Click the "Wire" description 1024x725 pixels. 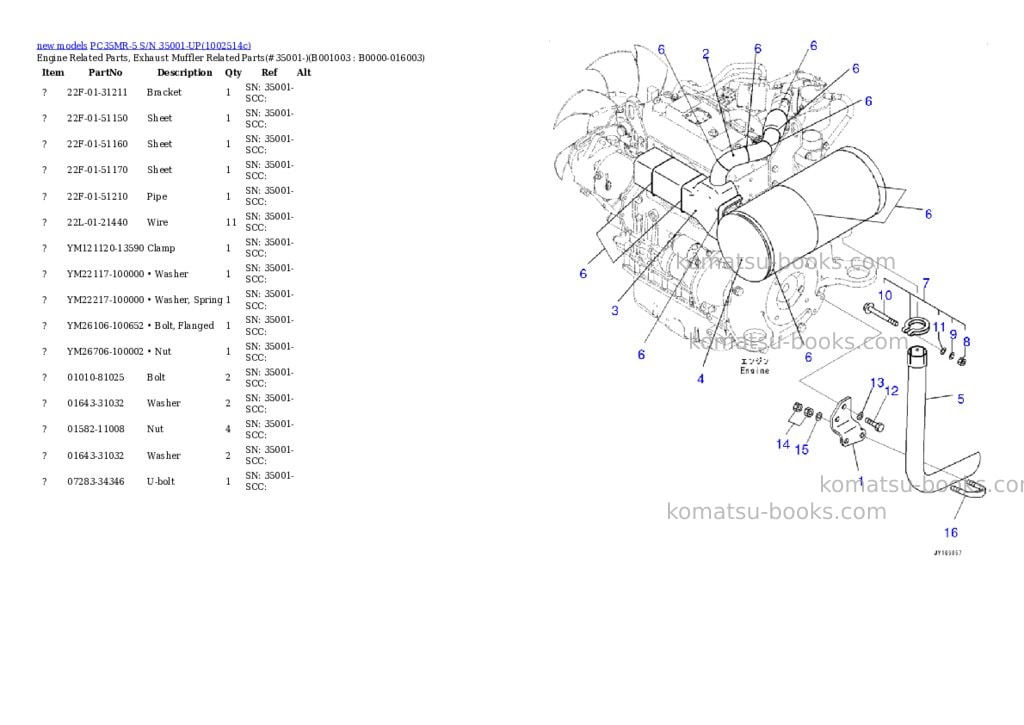[157, 223]
